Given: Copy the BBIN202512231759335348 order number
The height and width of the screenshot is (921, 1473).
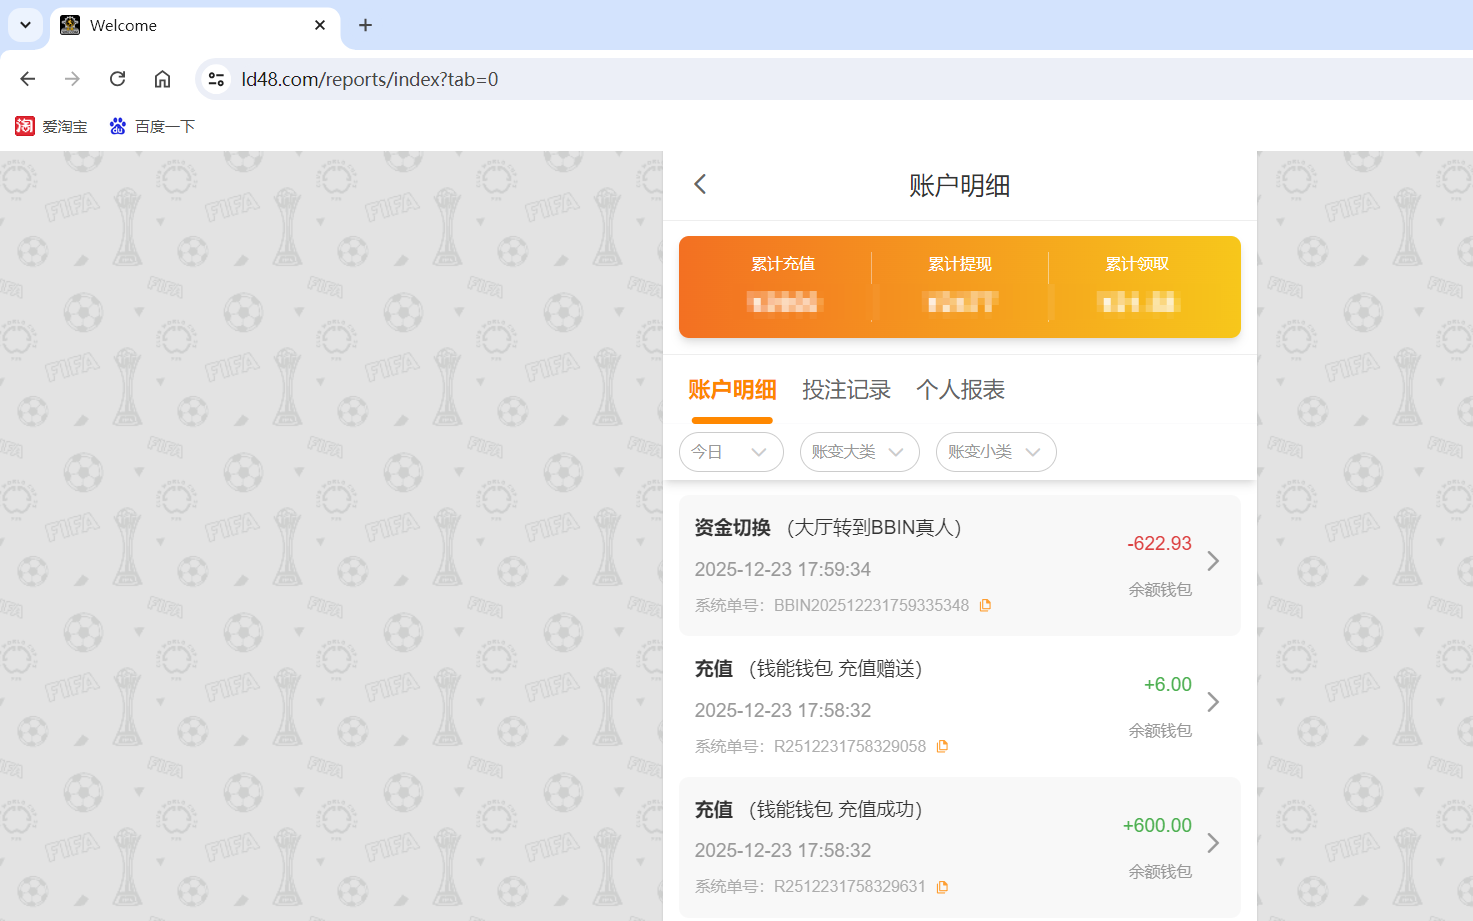Looking at the screenshot, I should tap(986, 604).
